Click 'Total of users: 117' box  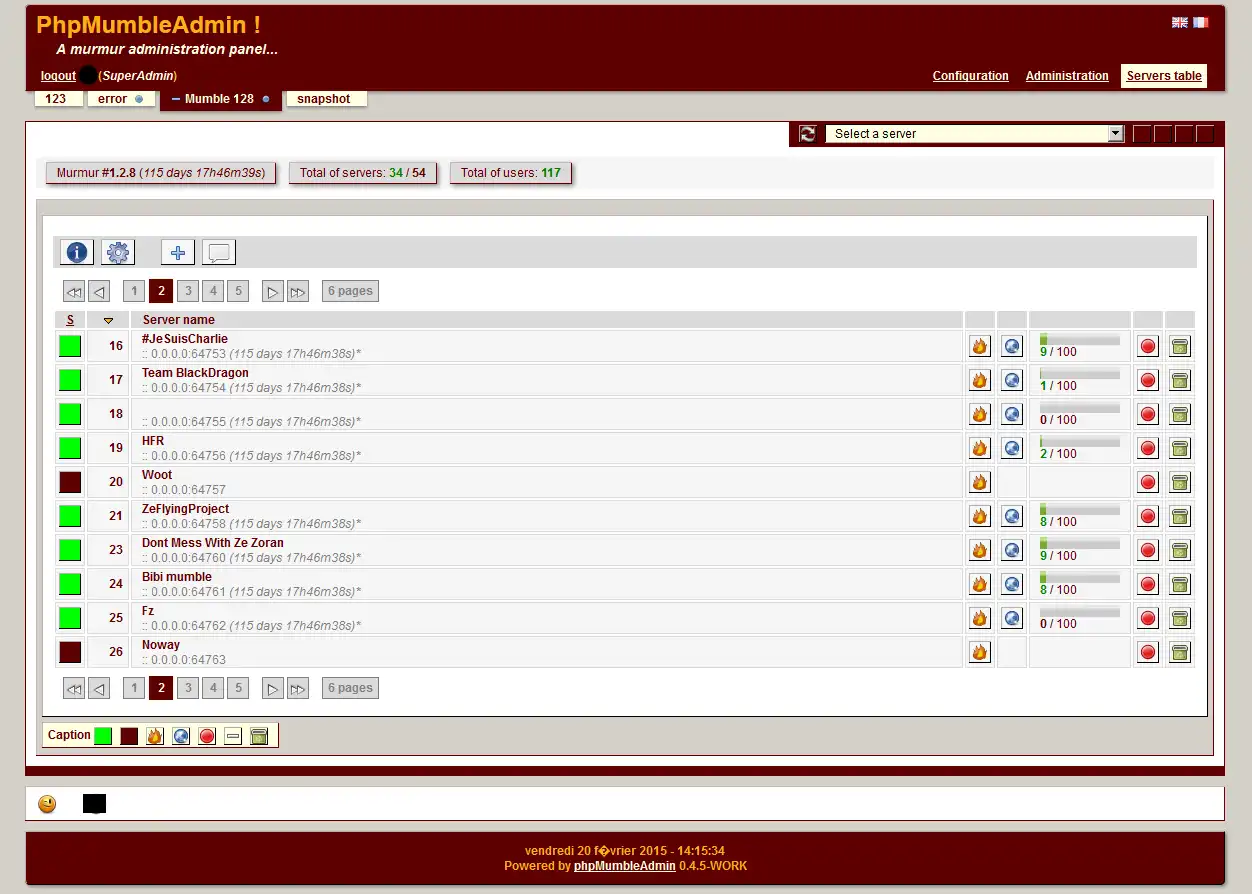[510, 173]
